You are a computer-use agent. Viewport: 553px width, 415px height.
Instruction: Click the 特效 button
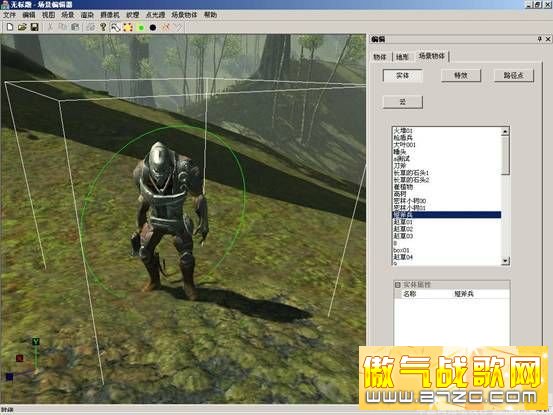coord(461,75)
